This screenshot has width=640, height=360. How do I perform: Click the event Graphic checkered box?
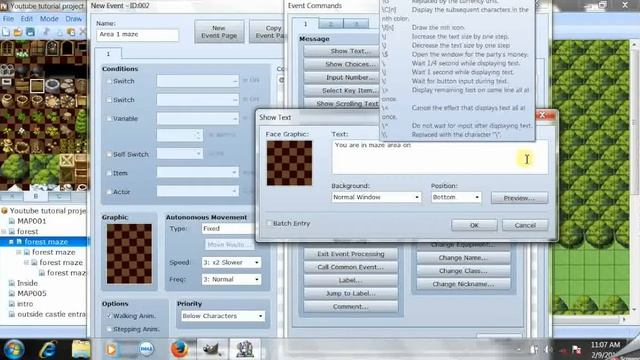pyautogui.click(x=129, y=253)
